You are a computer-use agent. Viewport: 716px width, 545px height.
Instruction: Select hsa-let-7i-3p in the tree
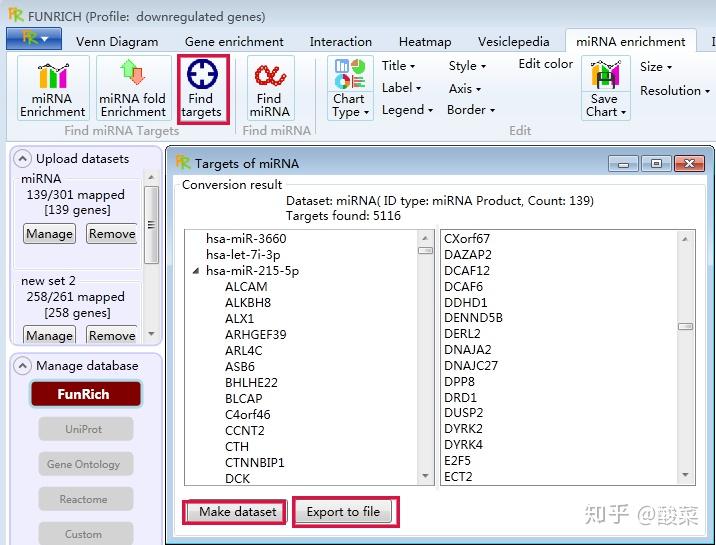[243, 255]
